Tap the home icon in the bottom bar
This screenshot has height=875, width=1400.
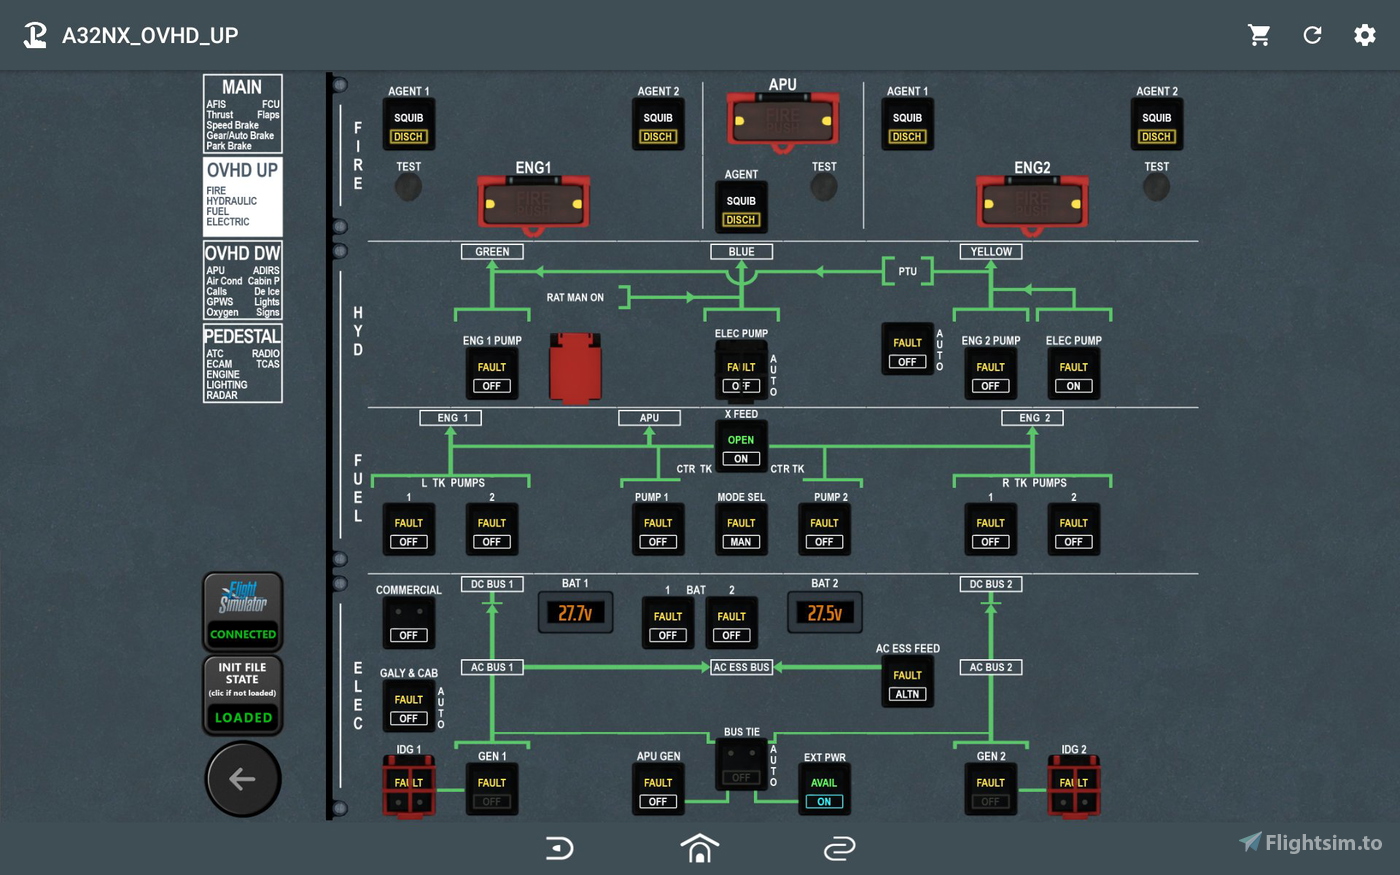click(x=700, y=847)
